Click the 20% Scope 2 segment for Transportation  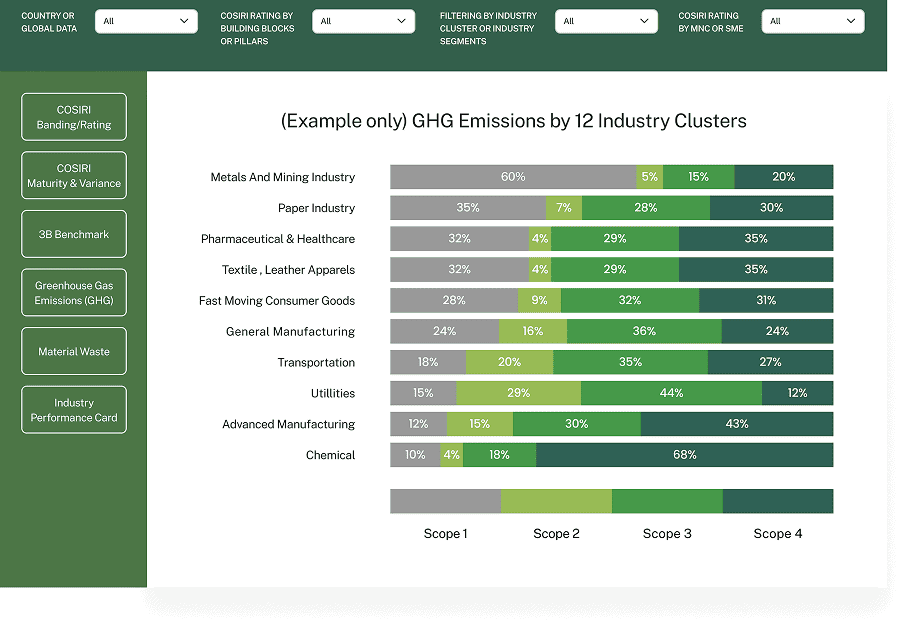point(509,362)
